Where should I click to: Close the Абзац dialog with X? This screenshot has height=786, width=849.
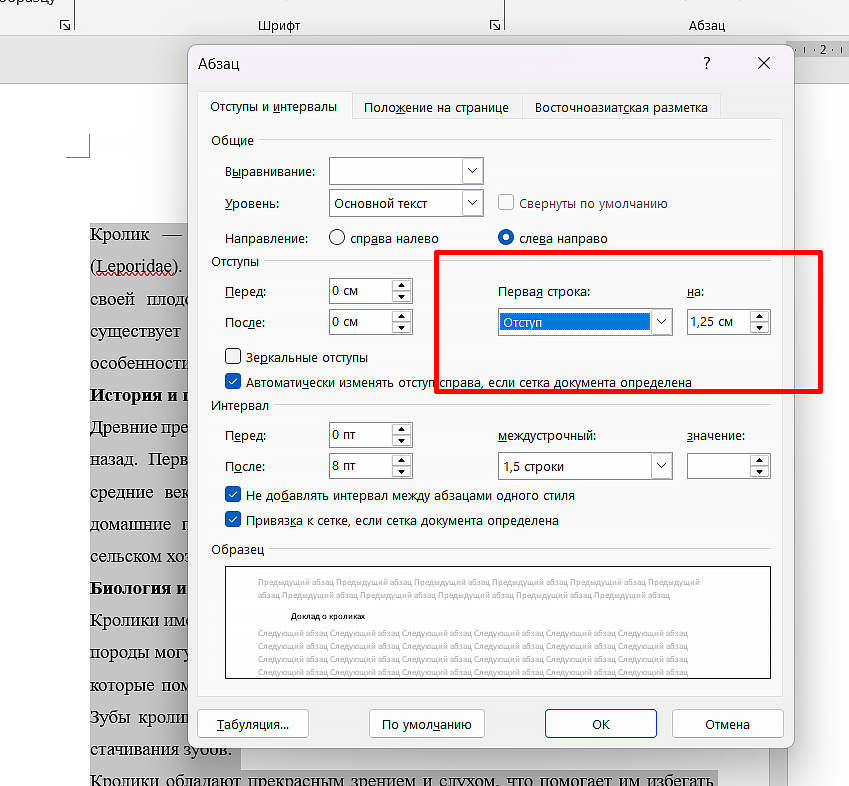(764, 63)
